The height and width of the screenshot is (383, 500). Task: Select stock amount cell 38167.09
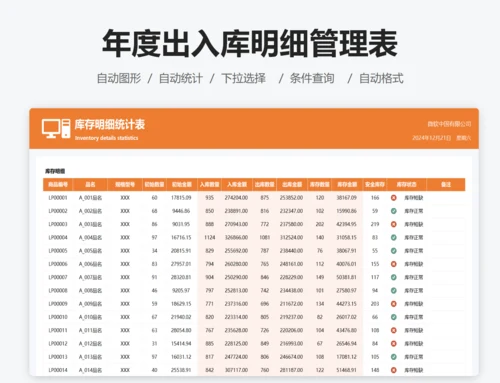(347, 198)
